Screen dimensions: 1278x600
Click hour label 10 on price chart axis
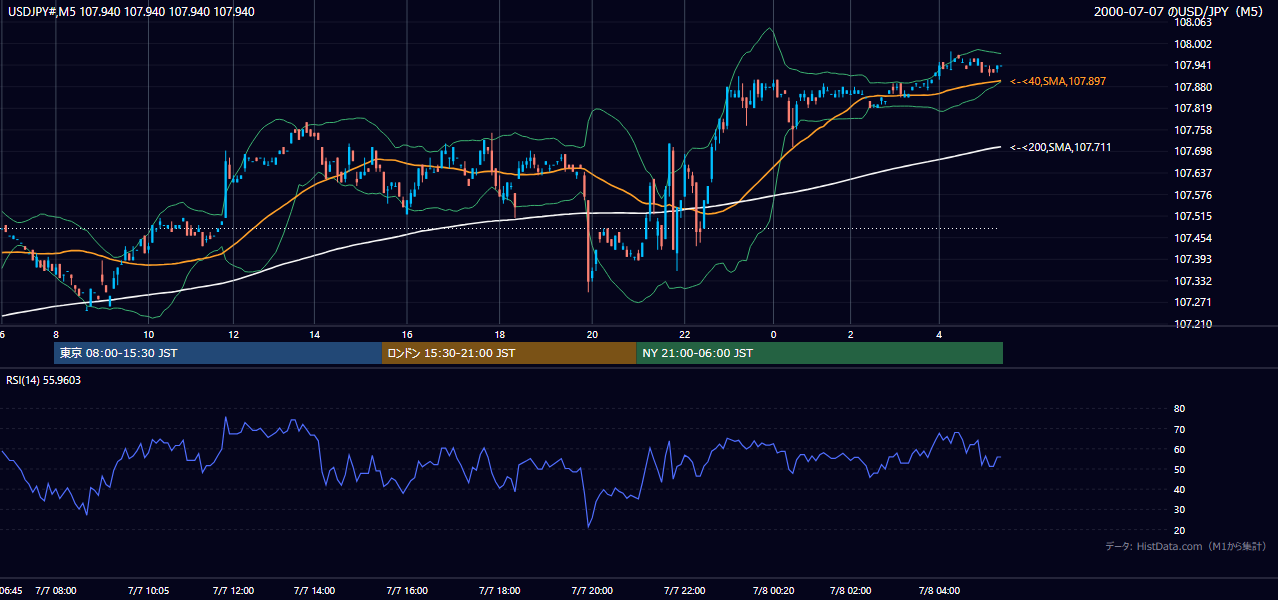click(148, 334)
